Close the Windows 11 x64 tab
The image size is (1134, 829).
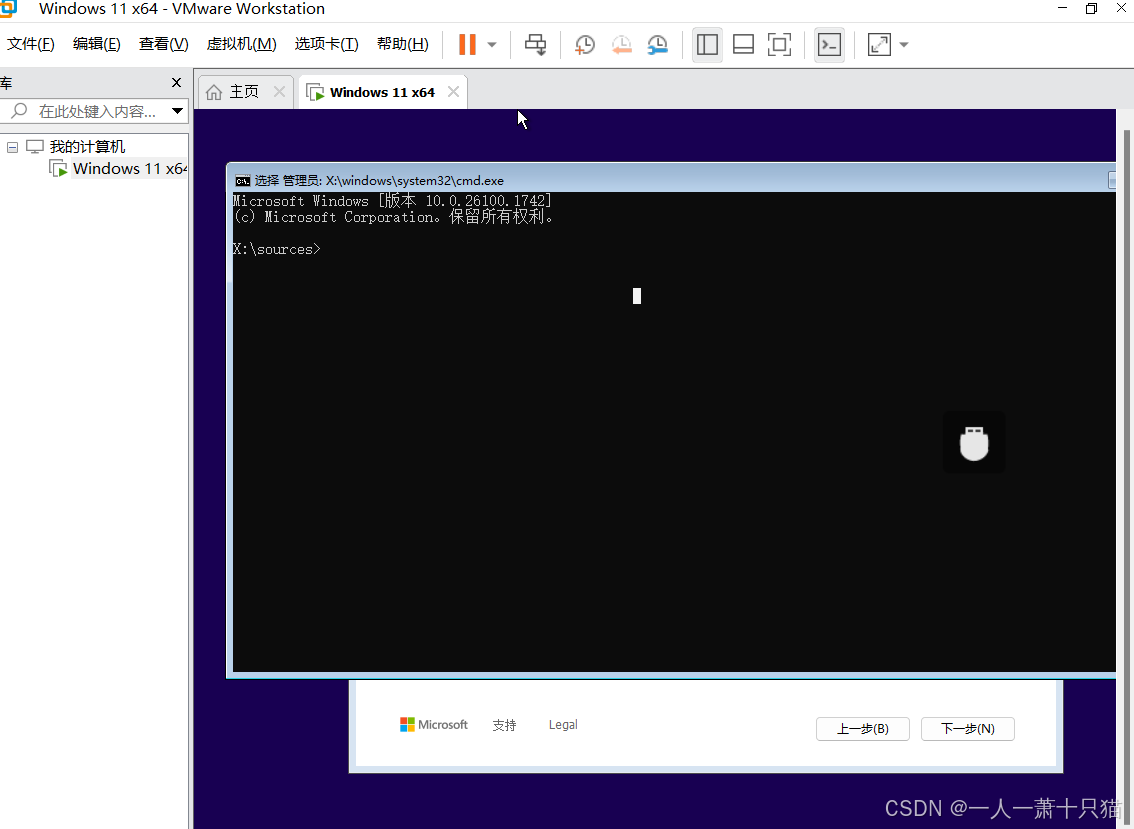click(453, 92)
